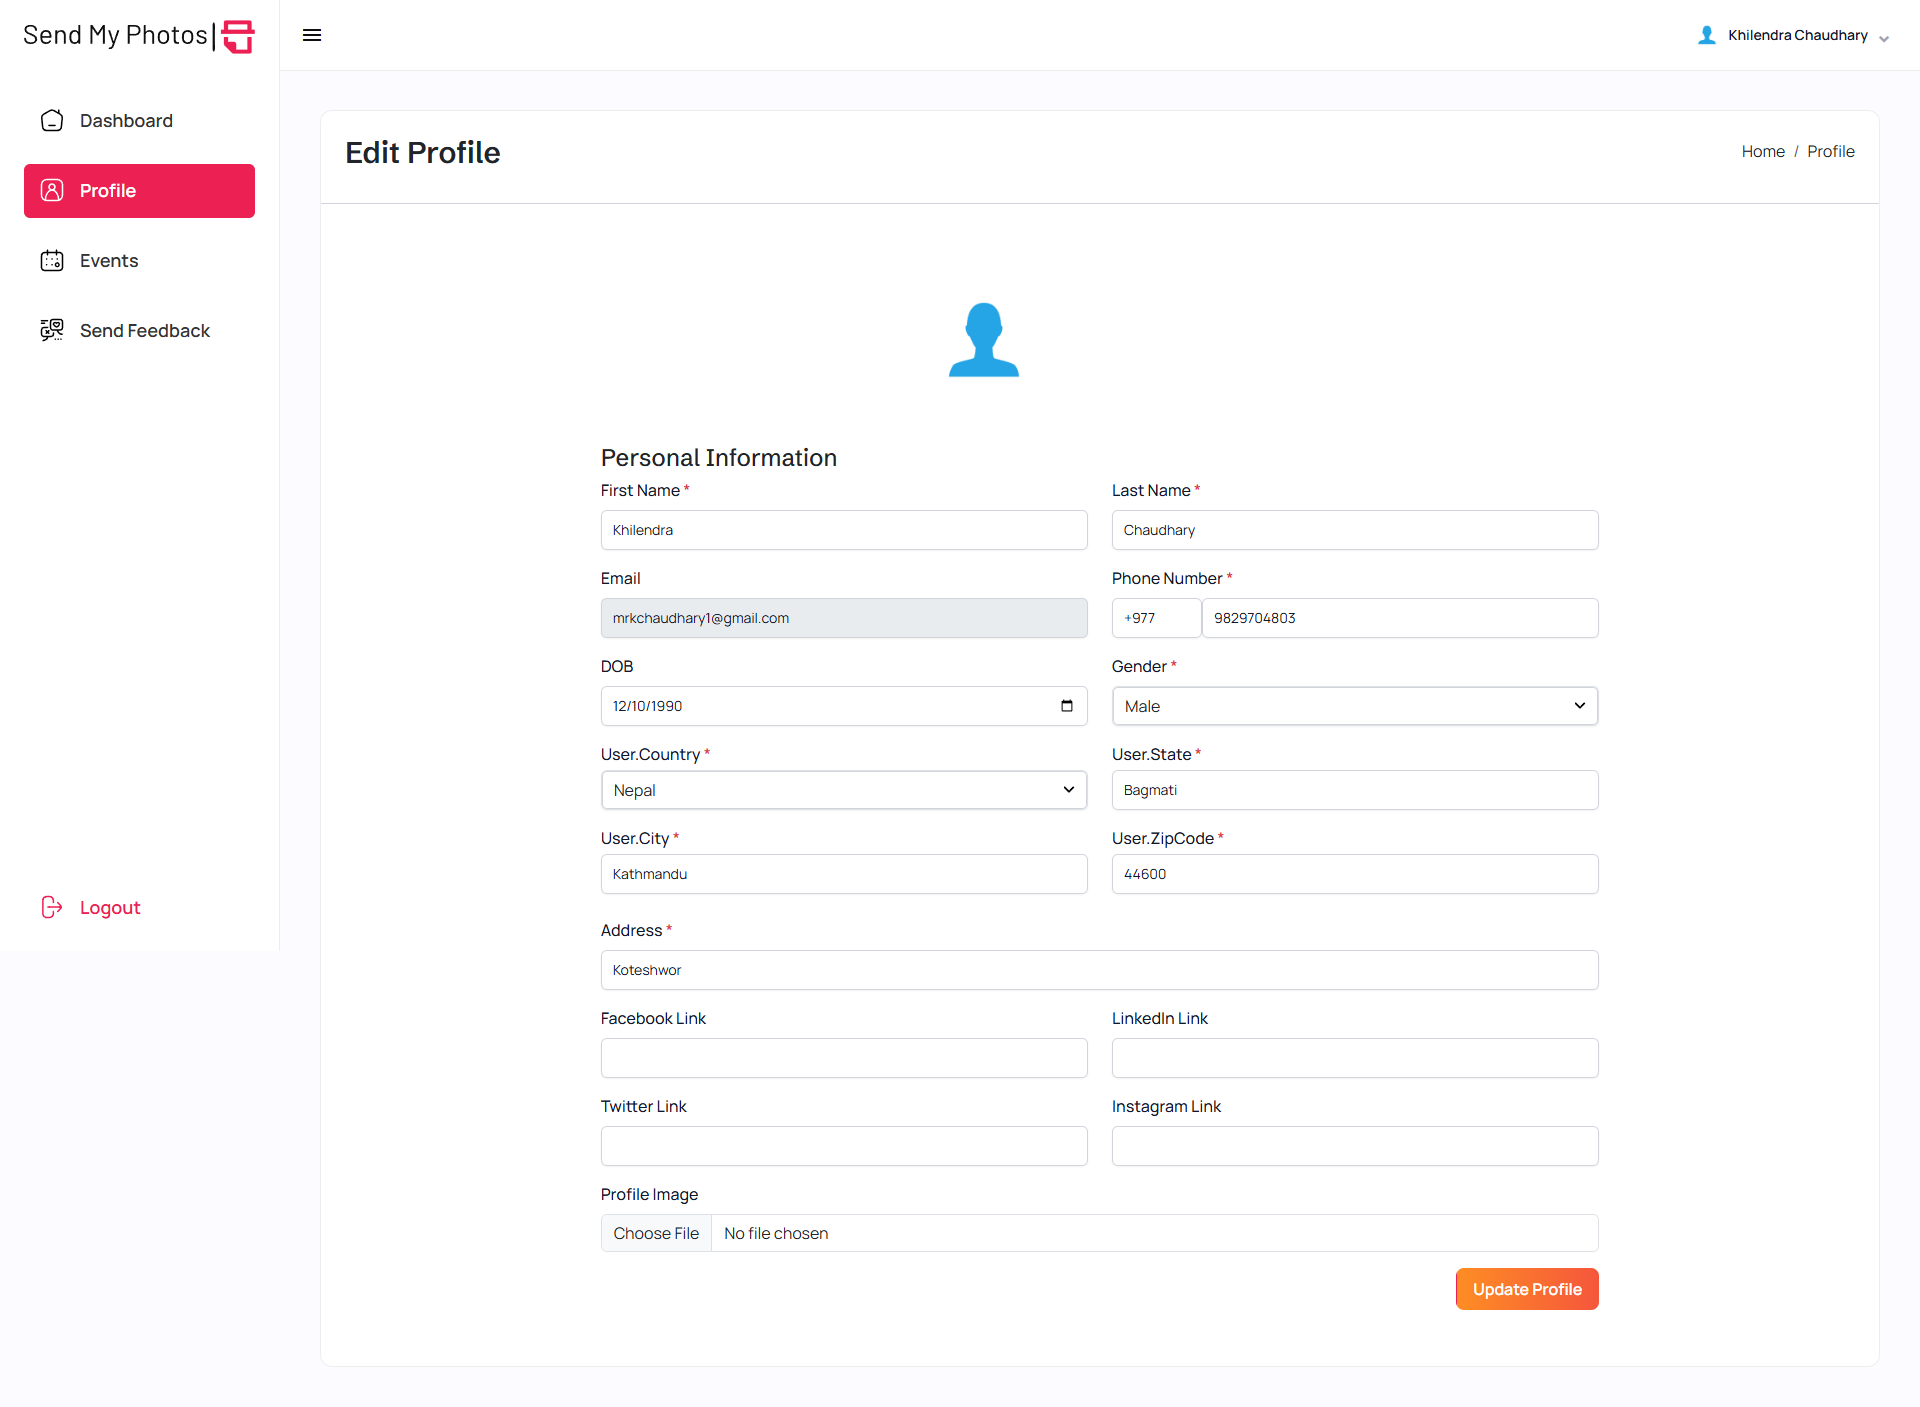Click the Events calendar icon

coord(52,261)
